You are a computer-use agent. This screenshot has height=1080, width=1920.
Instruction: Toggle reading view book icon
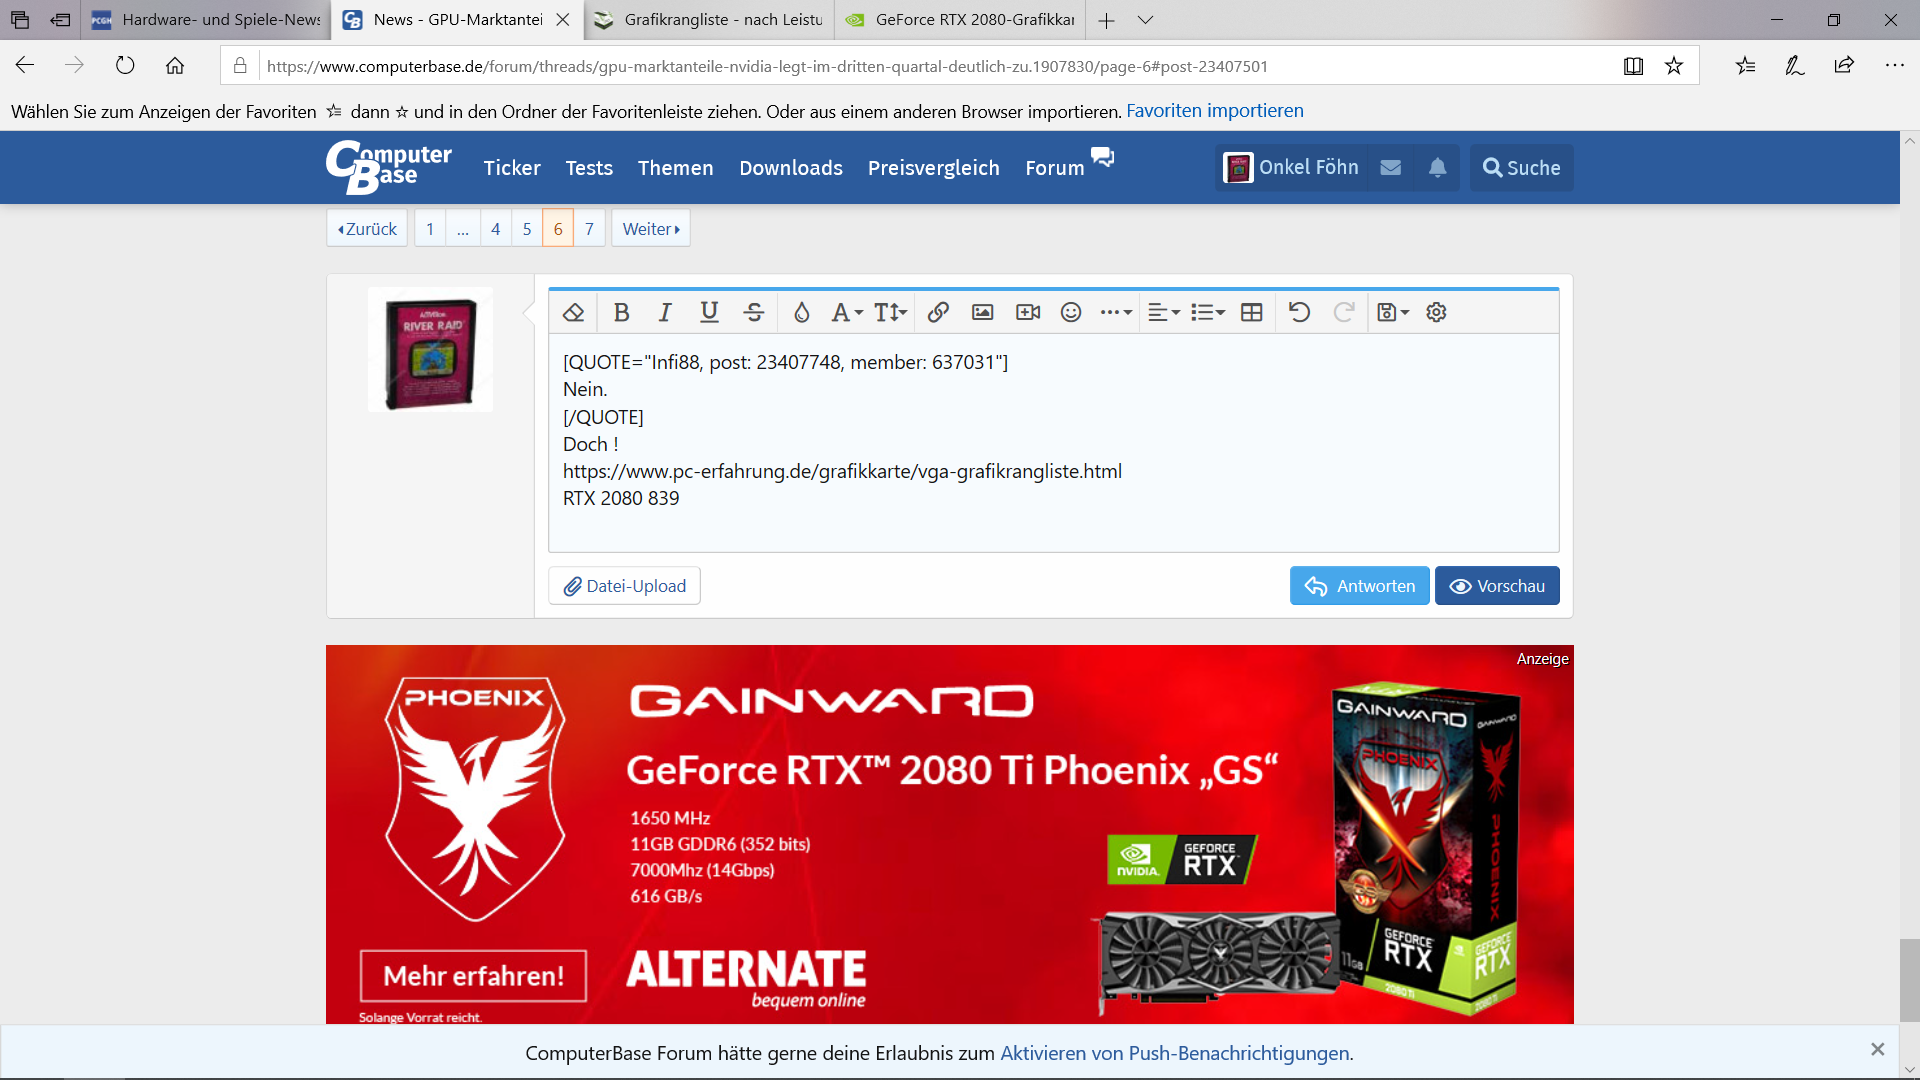tap(1633, 66)
